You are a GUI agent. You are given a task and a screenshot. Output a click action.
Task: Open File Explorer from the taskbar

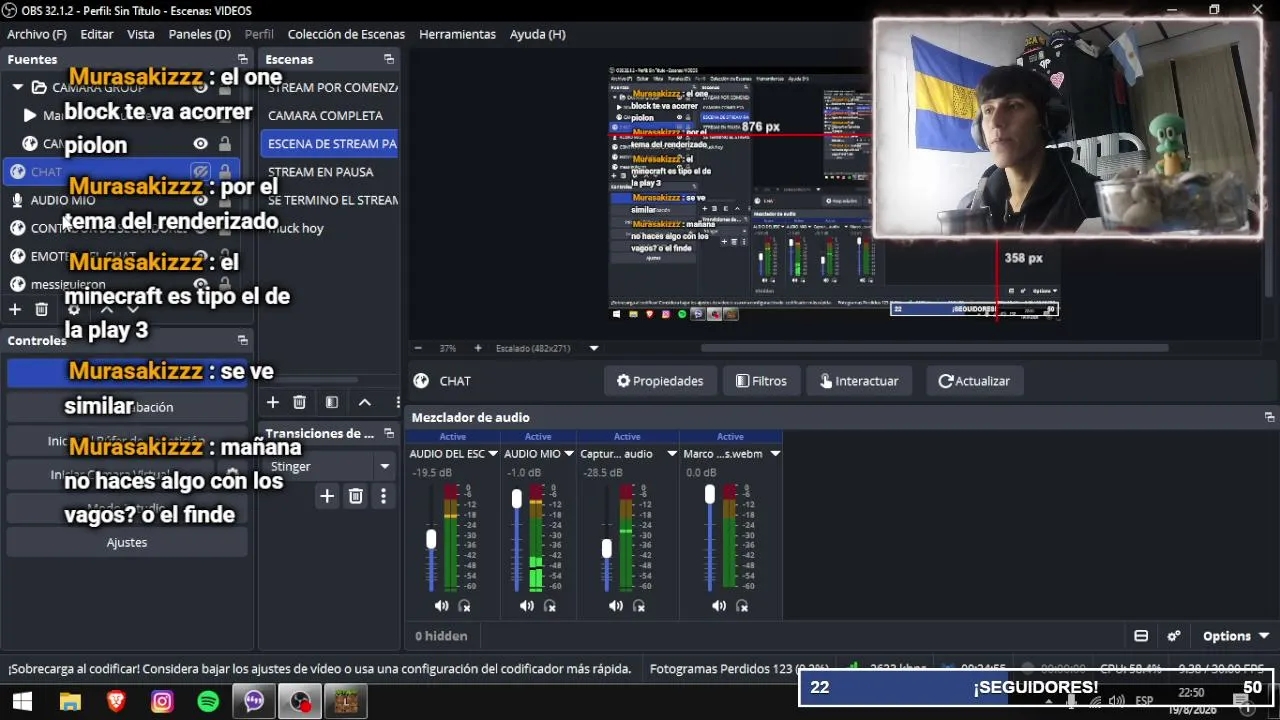coord(70,702)
